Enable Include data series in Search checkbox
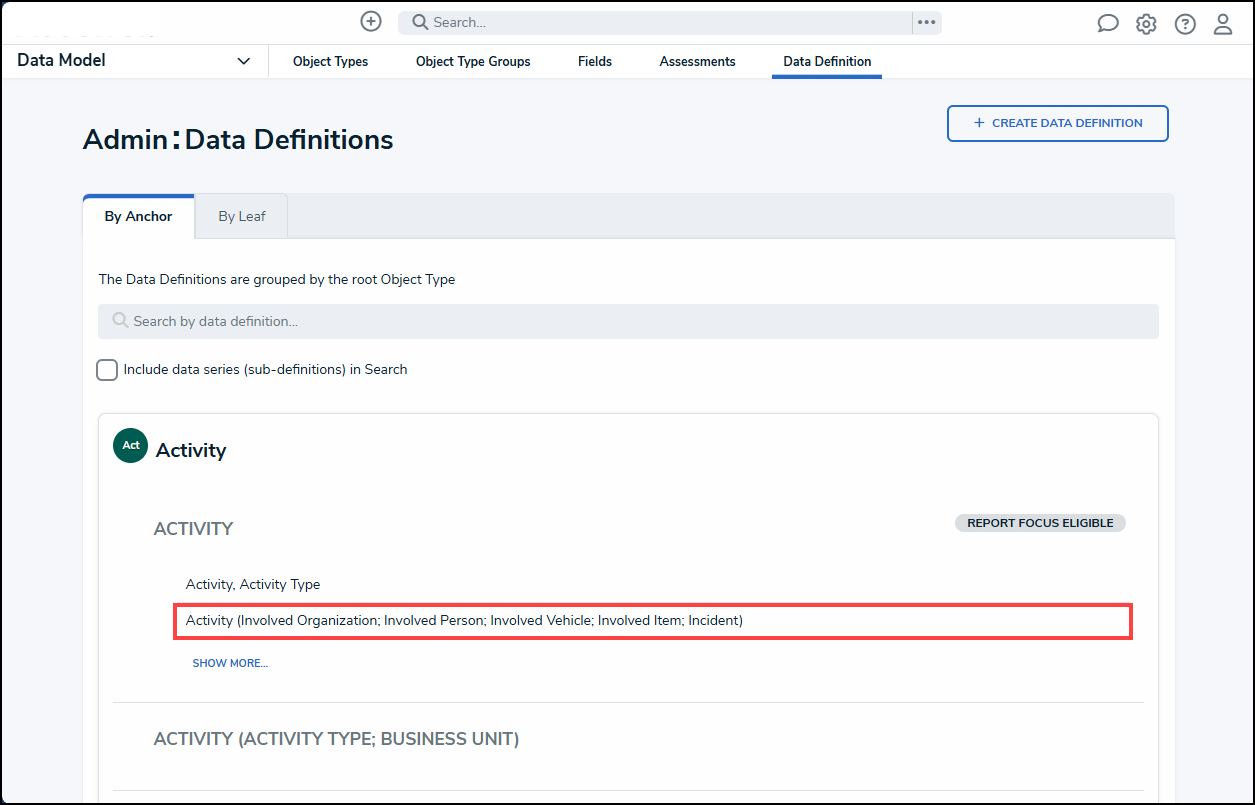The height and width of the screenshot is (805, 1255). click(107, 370)
